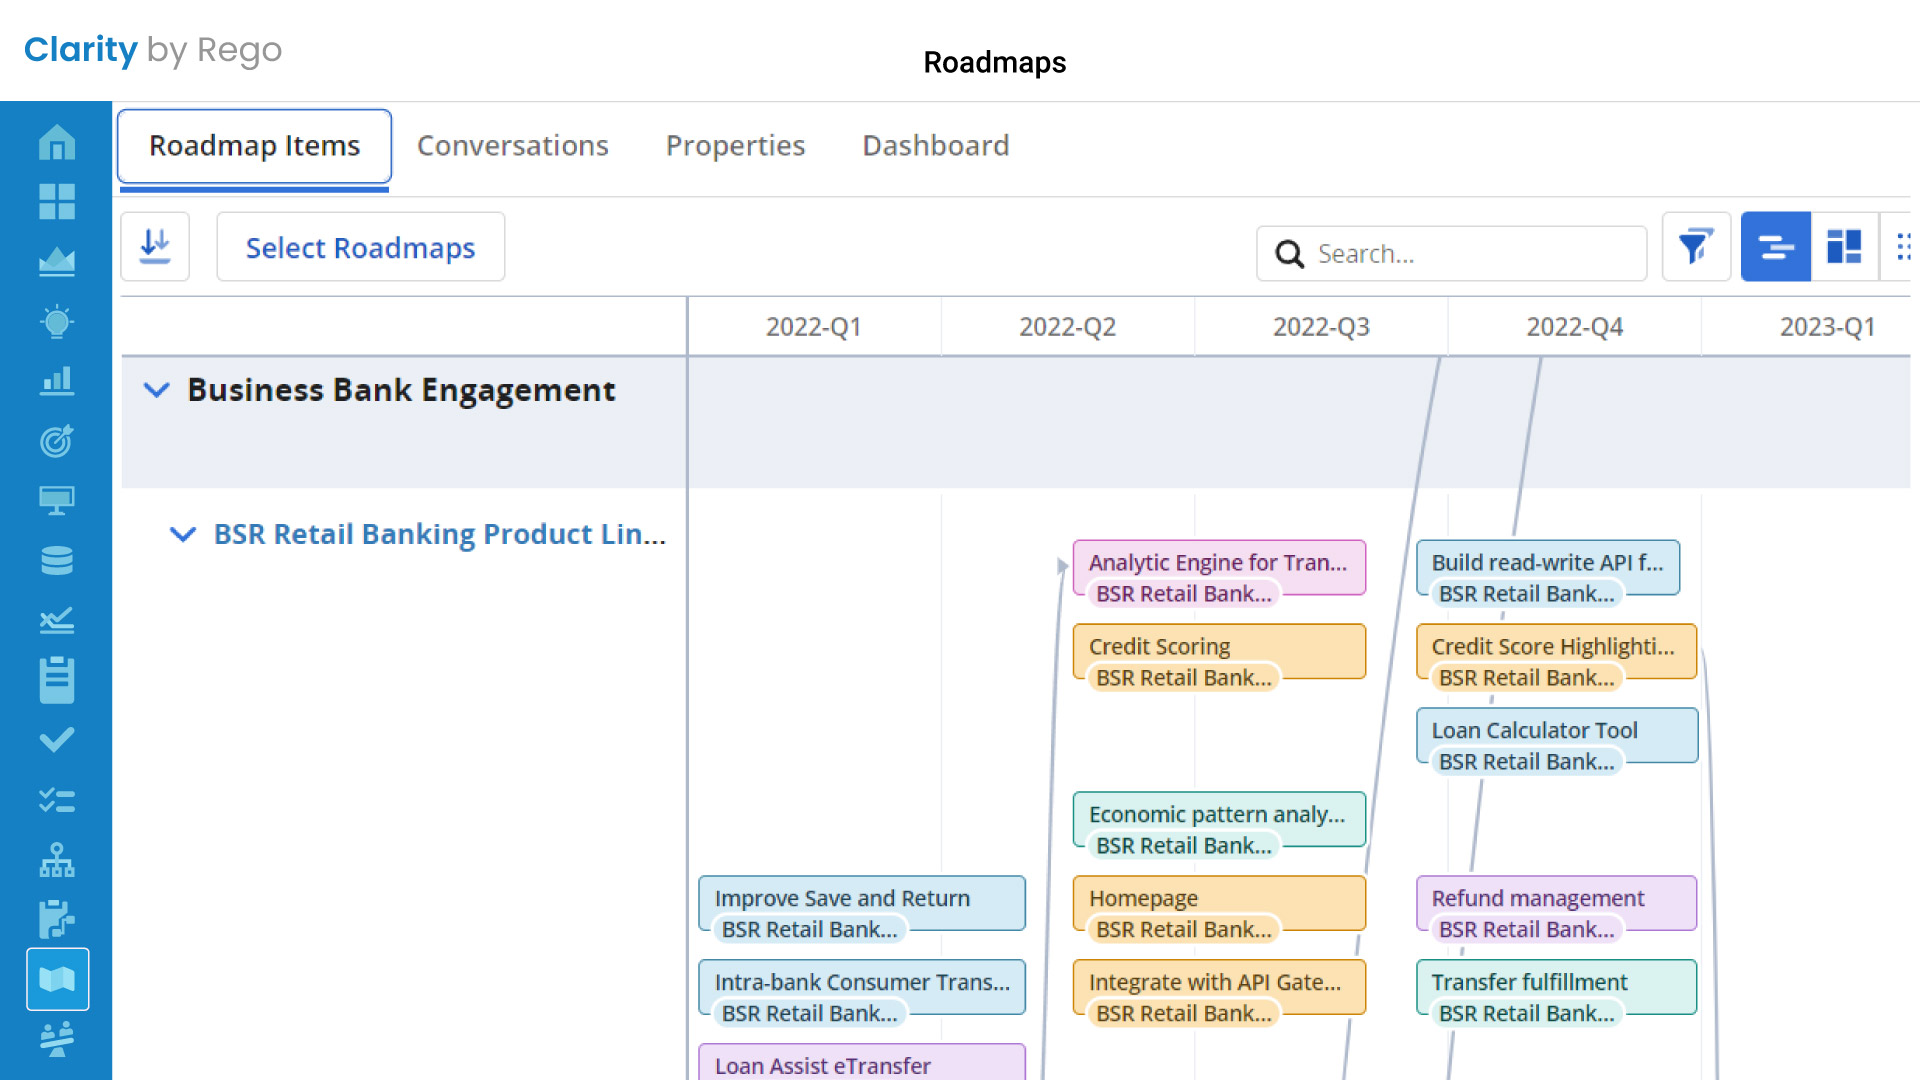This screenshot has width=1920, height=1080.
Task: Click Select Roadmaps button
Action: pyautogui.click(x=360, y=247)
